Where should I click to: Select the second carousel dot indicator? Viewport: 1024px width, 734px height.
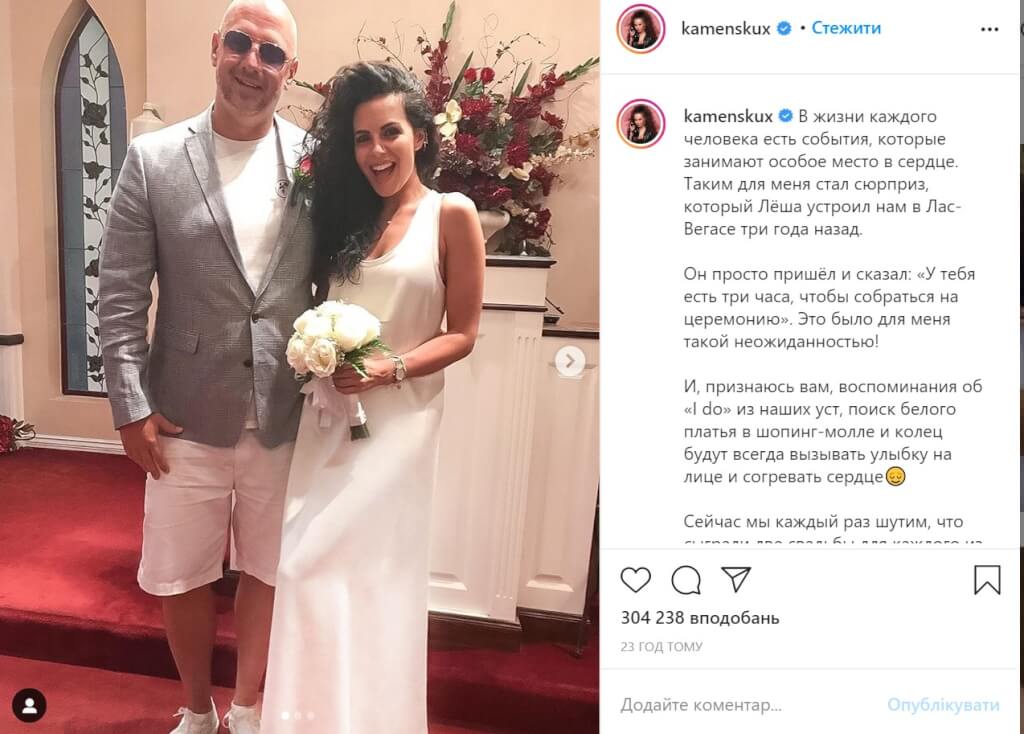pos(298,716)
